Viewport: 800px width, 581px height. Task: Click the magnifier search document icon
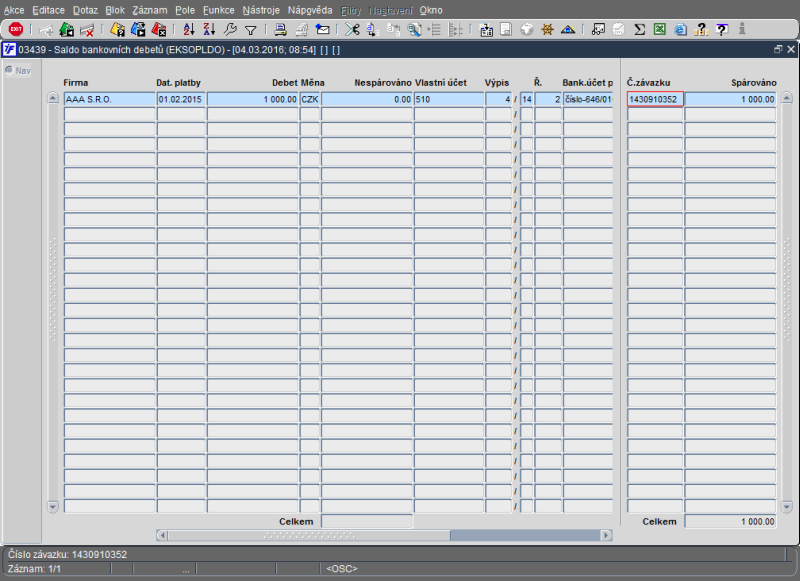[414, 30]
